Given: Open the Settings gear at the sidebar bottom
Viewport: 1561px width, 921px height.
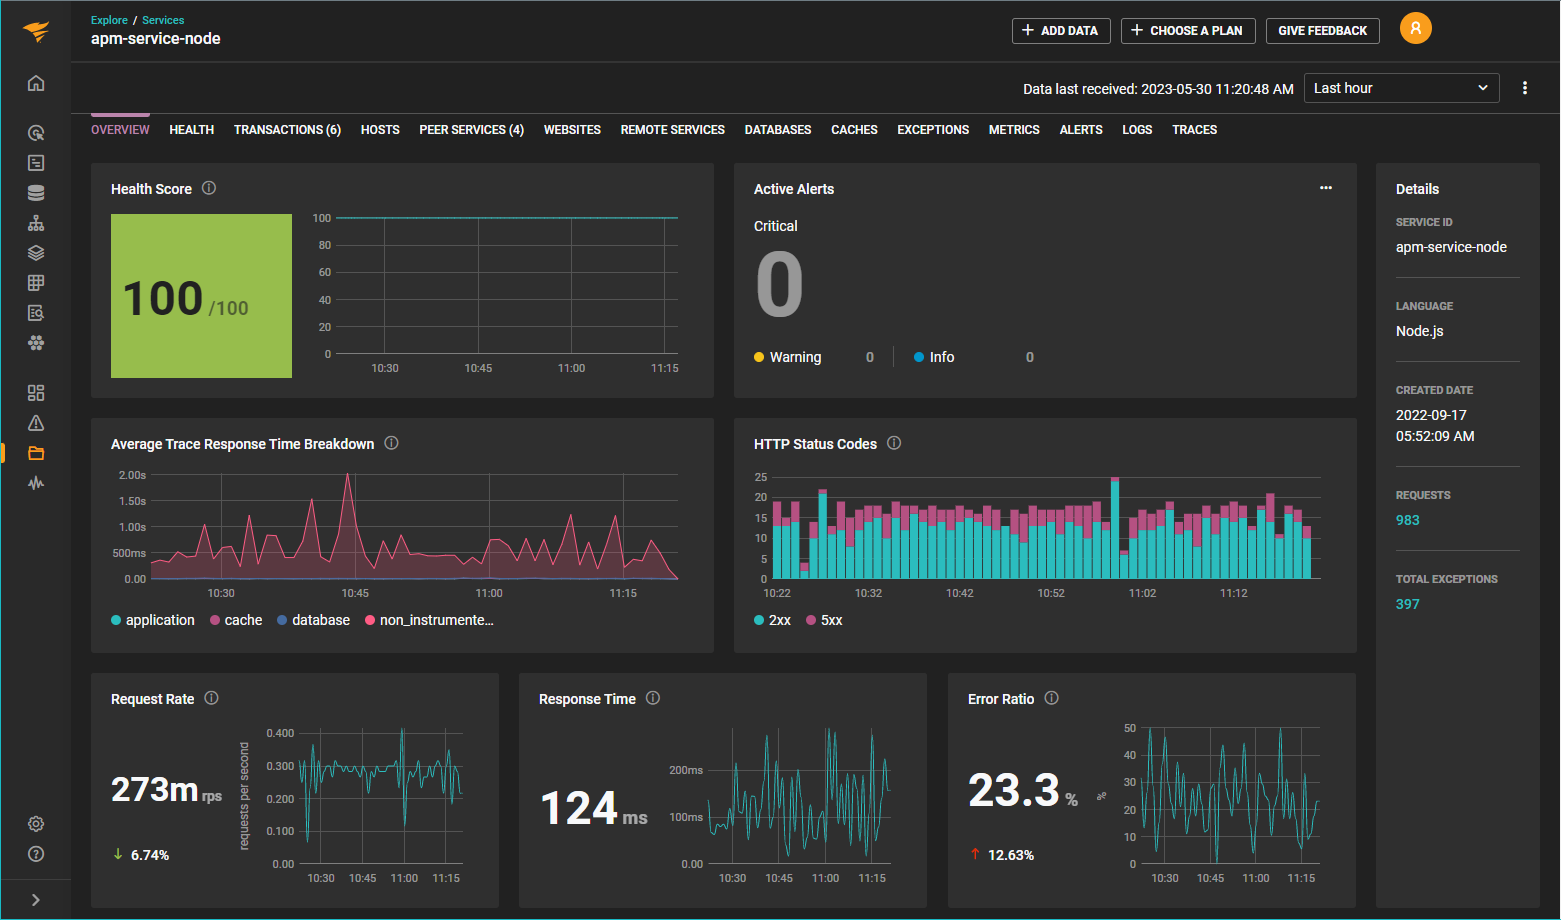Looking at the screenshot, I should click(x=36, y=823).
